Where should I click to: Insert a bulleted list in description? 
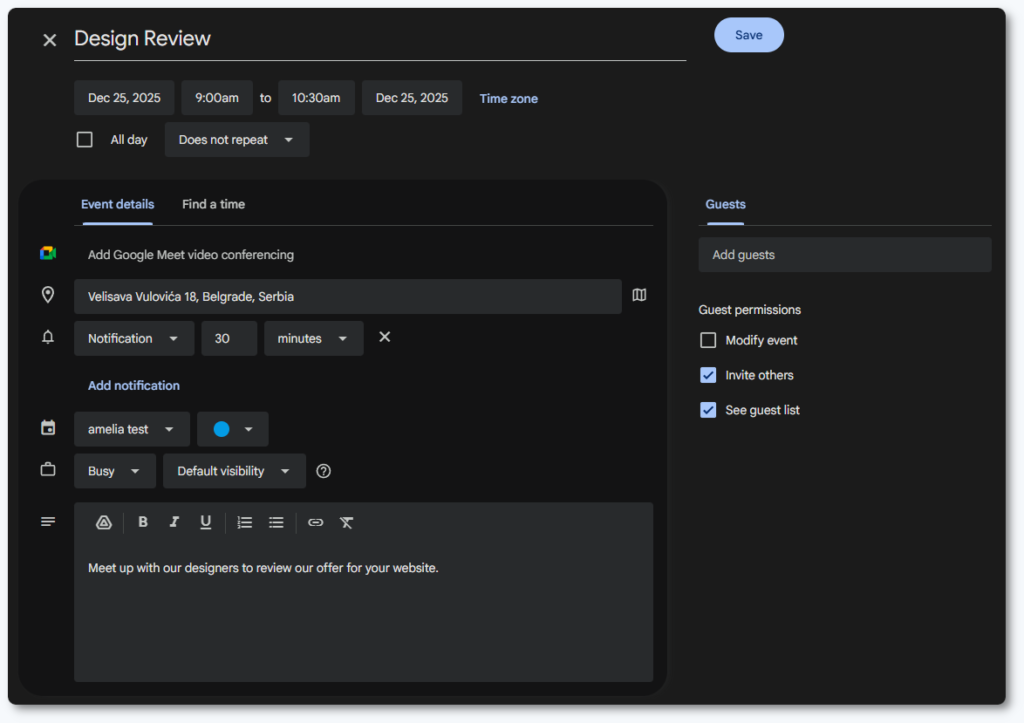click(276, 522)
